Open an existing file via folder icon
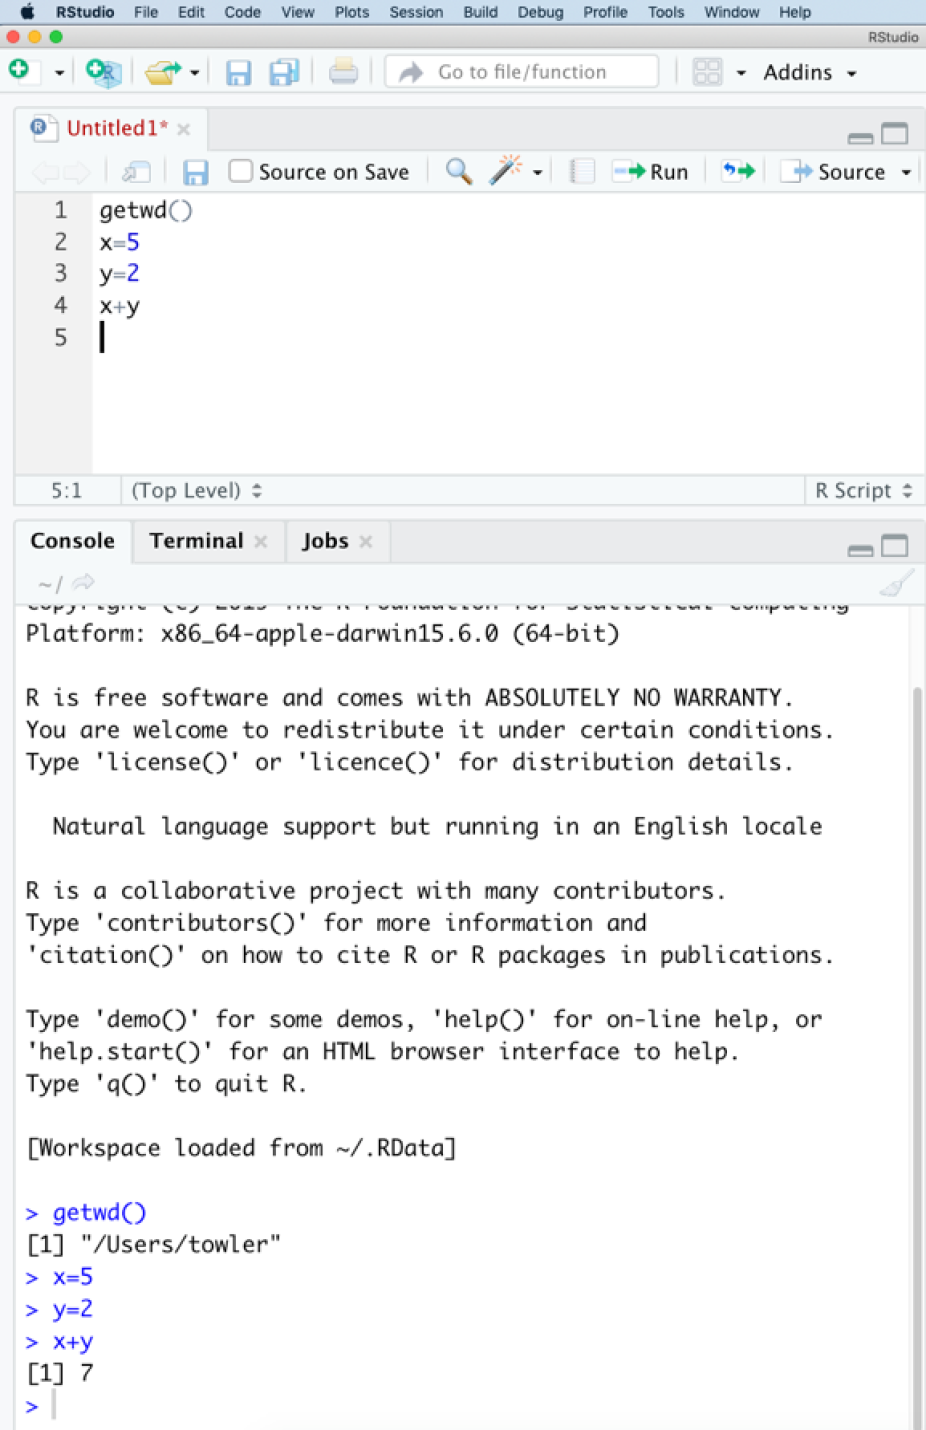This screenshot has height=1430, width=926. 162,72
